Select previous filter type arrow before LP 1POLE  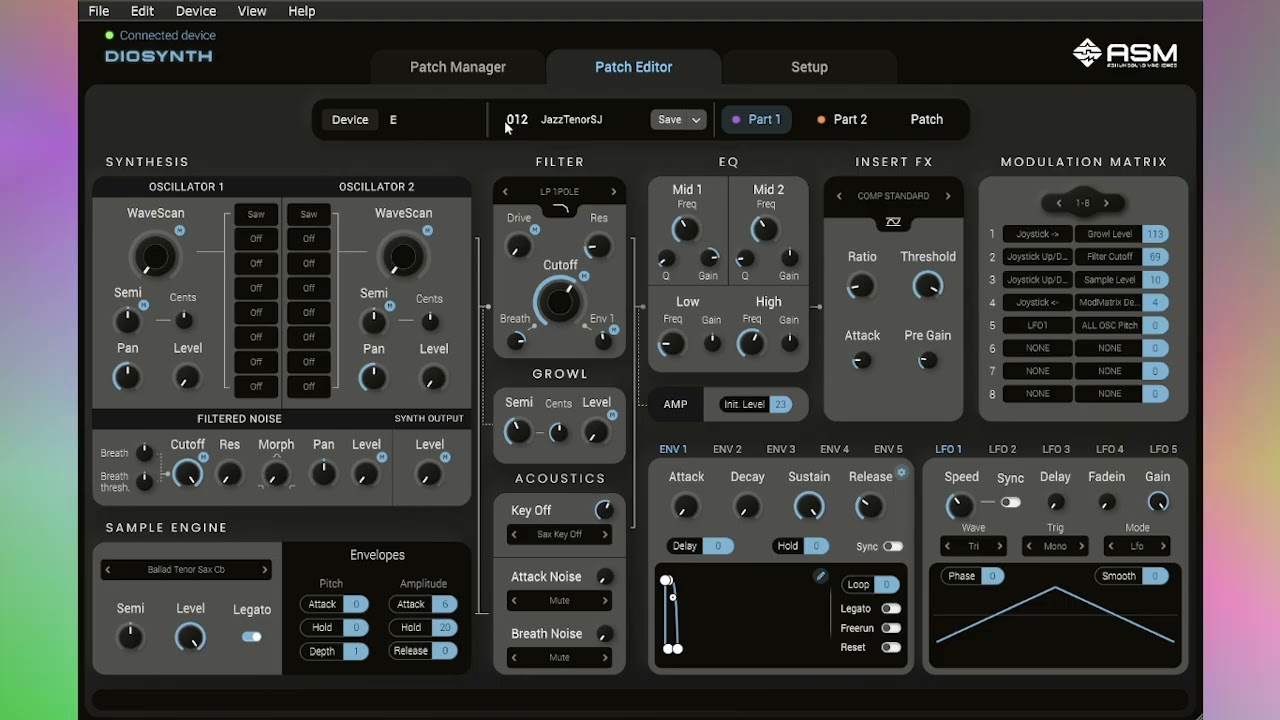point(505,191)
